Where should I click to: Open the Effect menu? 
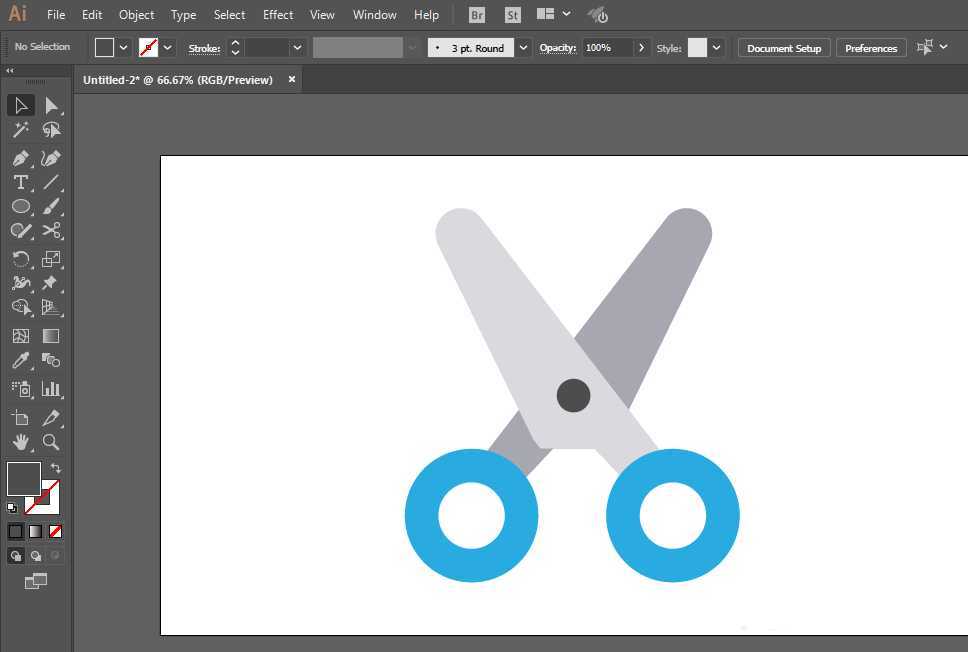coord(278,15)
